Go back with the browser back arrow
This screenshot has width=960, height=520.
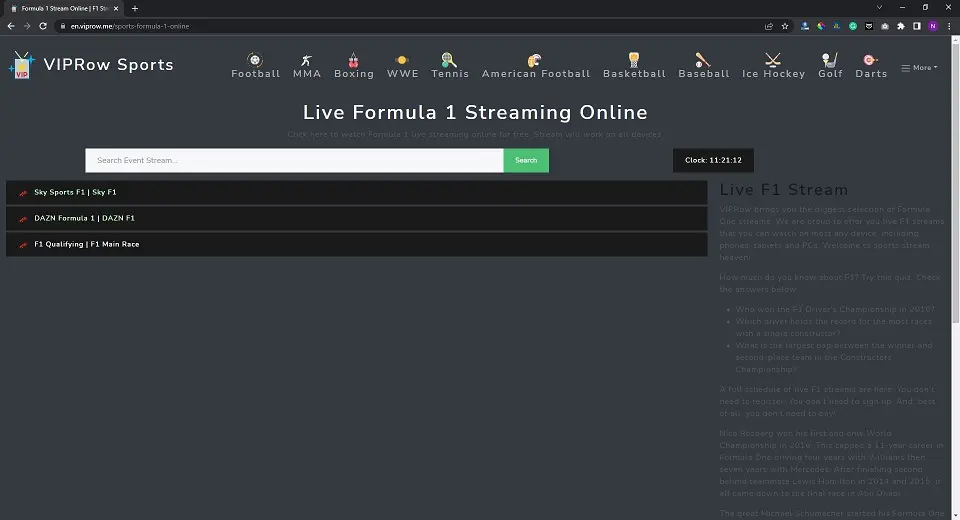[x=11, y=26]
